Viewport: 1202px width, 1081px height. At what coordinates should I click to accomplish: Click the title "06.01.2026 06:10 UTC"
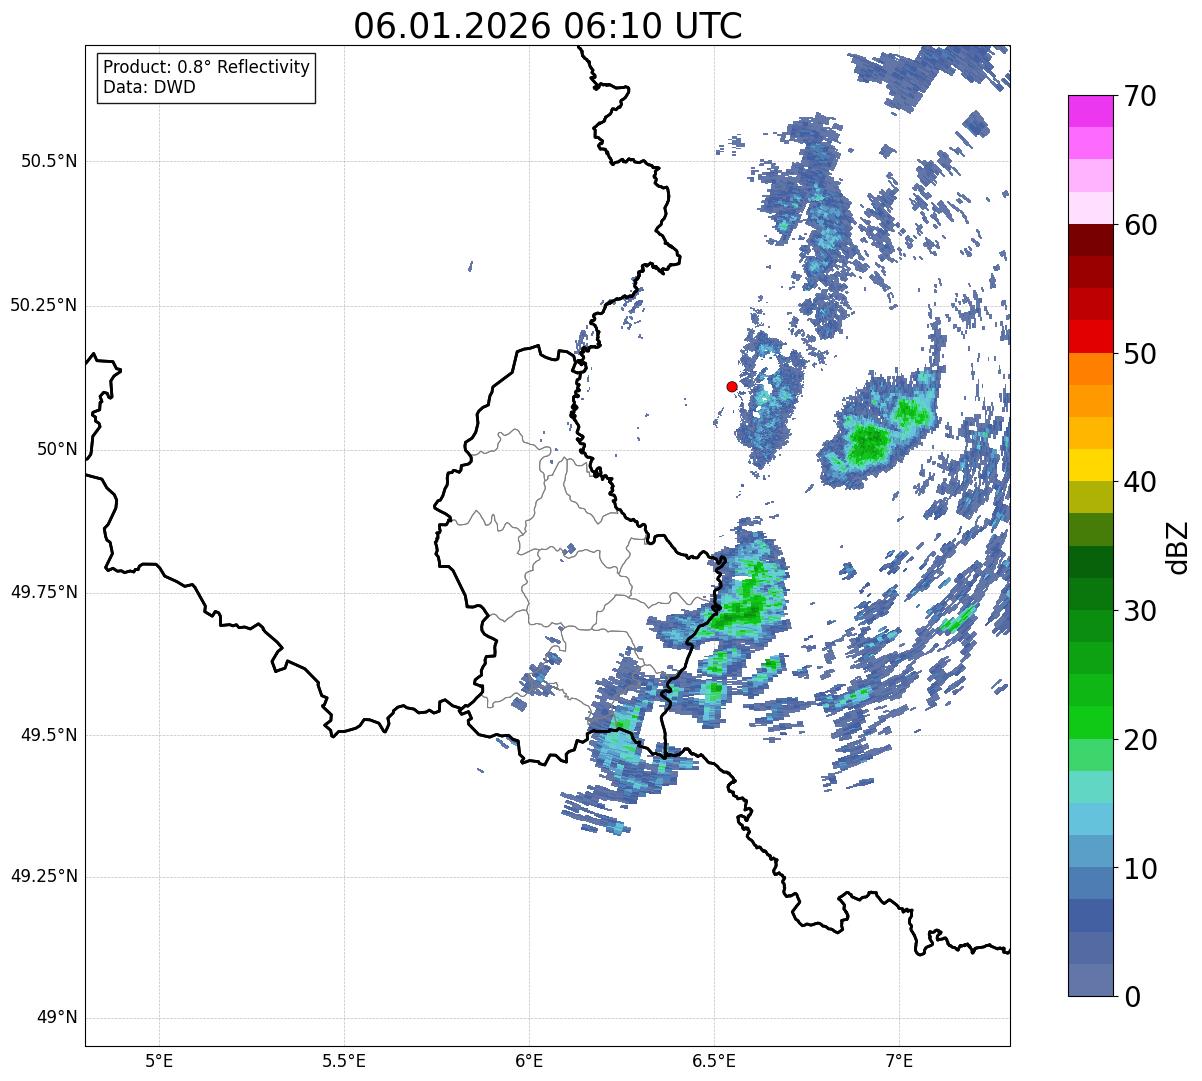(x=548, y=26)
